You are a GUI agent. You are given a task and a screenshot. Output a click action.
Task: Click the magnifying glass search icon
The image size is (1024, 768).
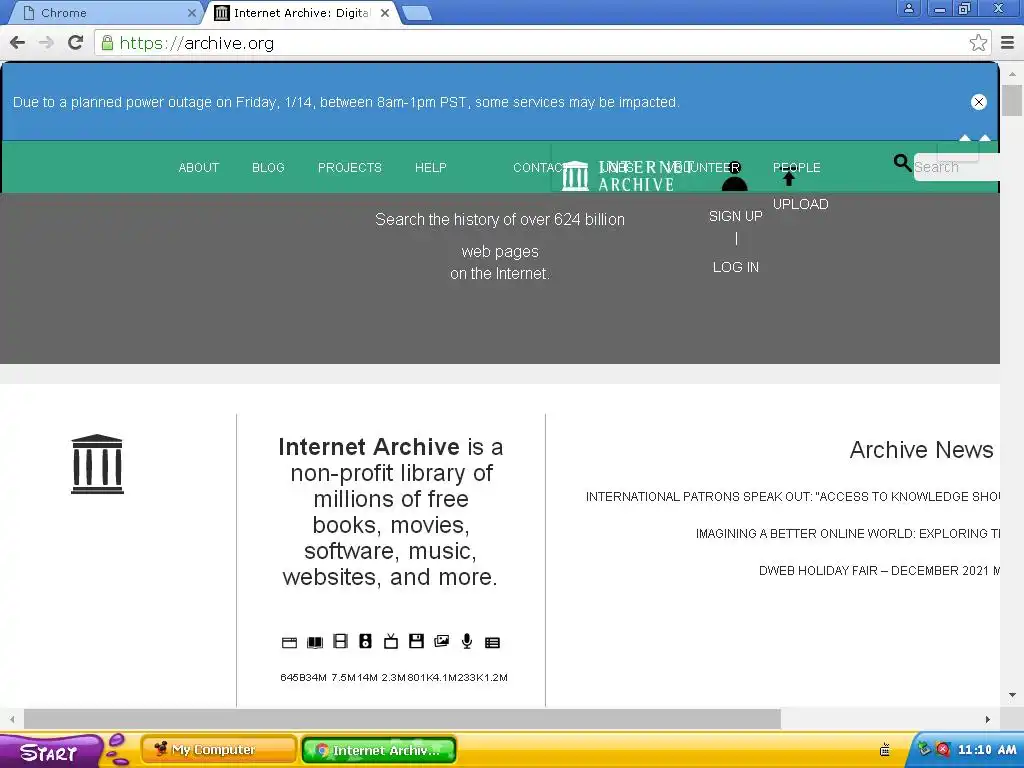point(902,163)
